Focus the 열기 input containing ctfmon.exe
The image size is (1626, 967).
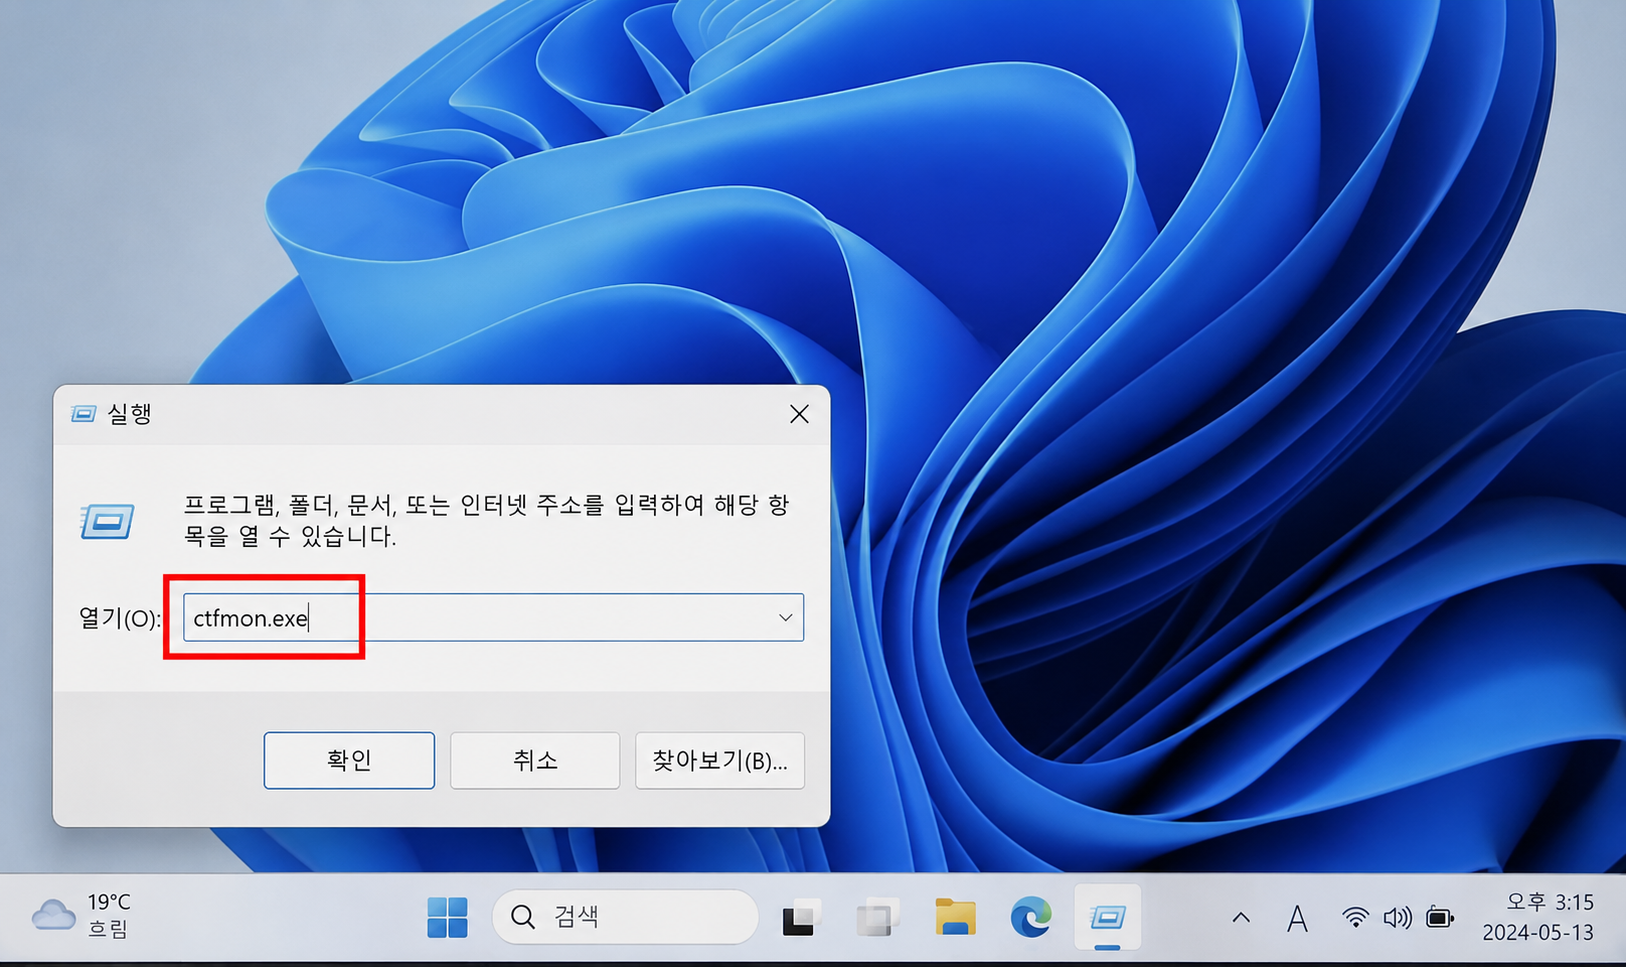[x=493, y=618]
